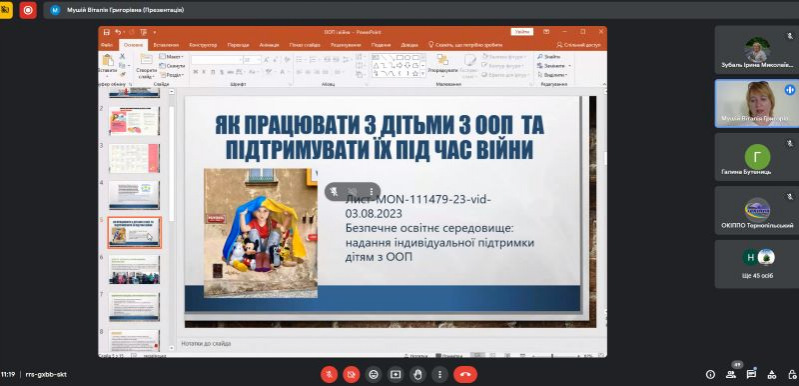Viewport: 799px width, 386px height.
Task: Raise your hand in the meeting
Action: 418,375
